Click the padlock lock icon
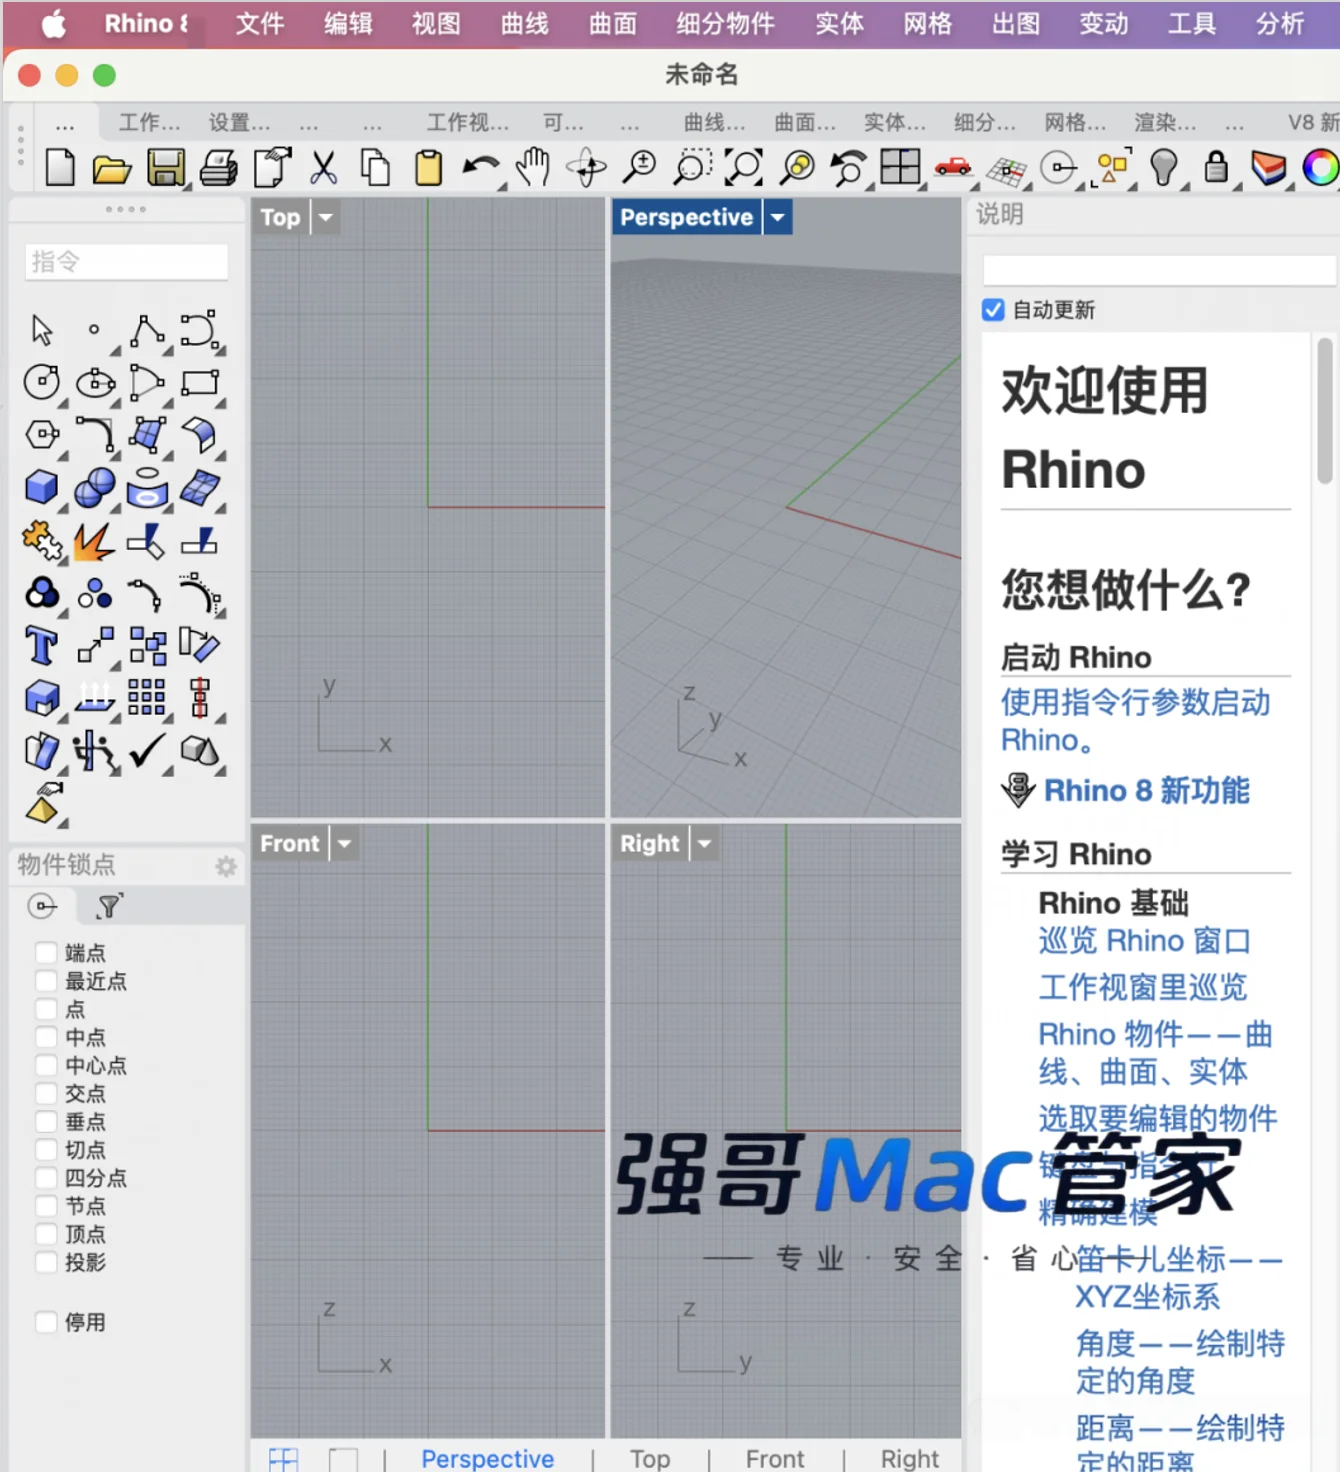This screenshot has width=1340, height=1472. (1216, 166)
